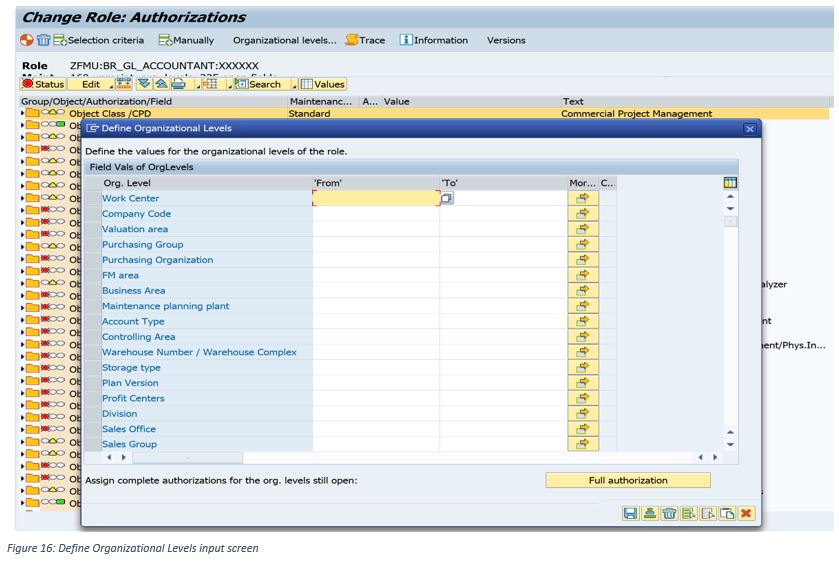Open the Edit dropdown button

click(91, 84)
